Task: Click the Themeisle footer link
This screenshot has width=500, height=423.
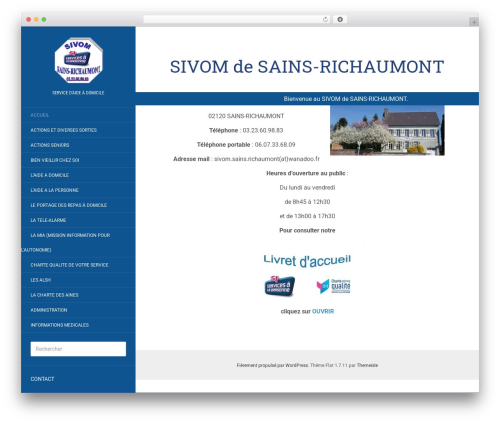Action: [367, 365]
